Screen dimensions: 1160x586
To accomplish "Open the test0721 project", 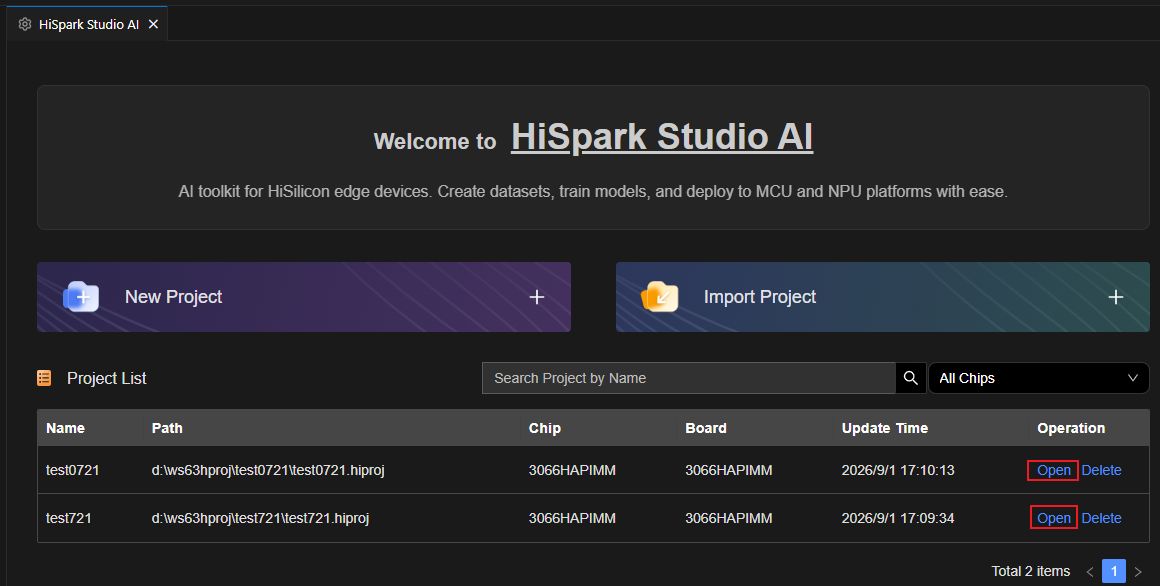I will coord(1053,471).
